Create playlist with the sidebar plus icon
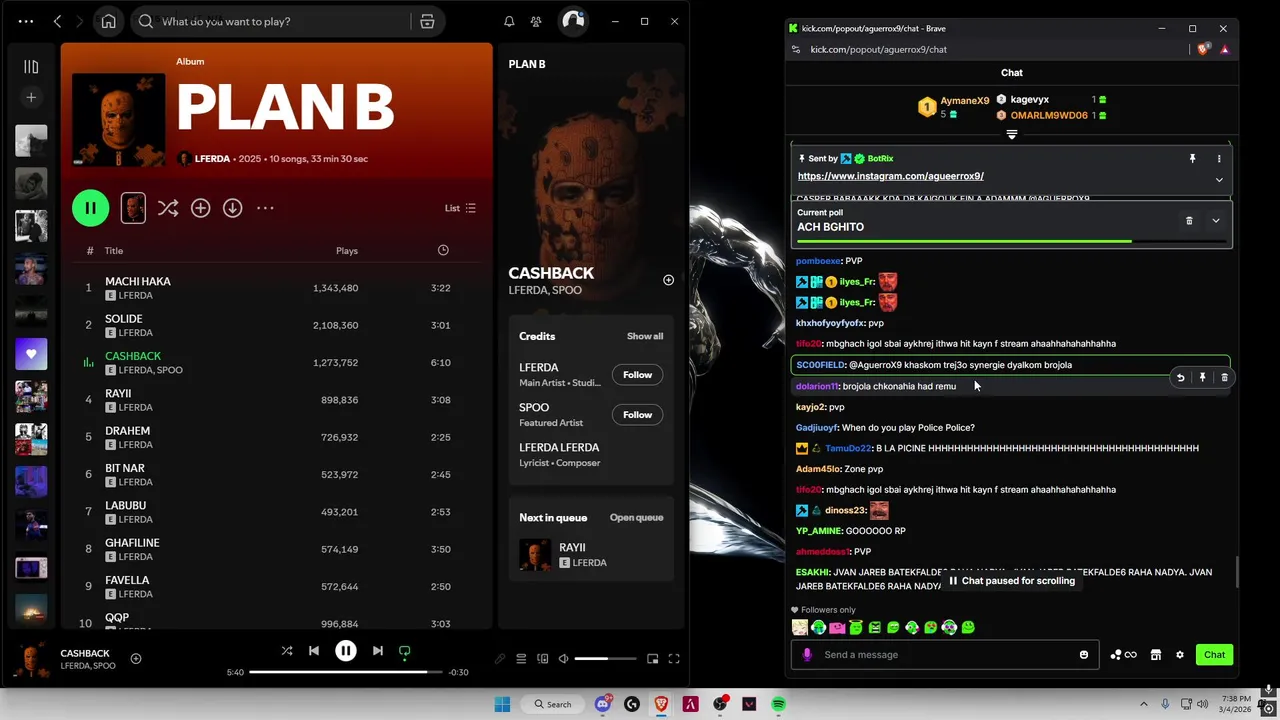The height and width of the screenshot is (720, 1280). (x=31, y=97)
